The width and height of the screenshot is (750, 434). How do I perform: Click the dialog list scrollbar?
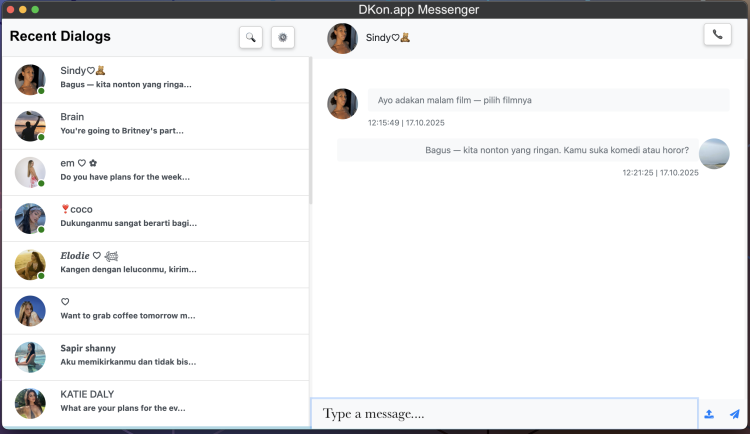pos(311,130)
